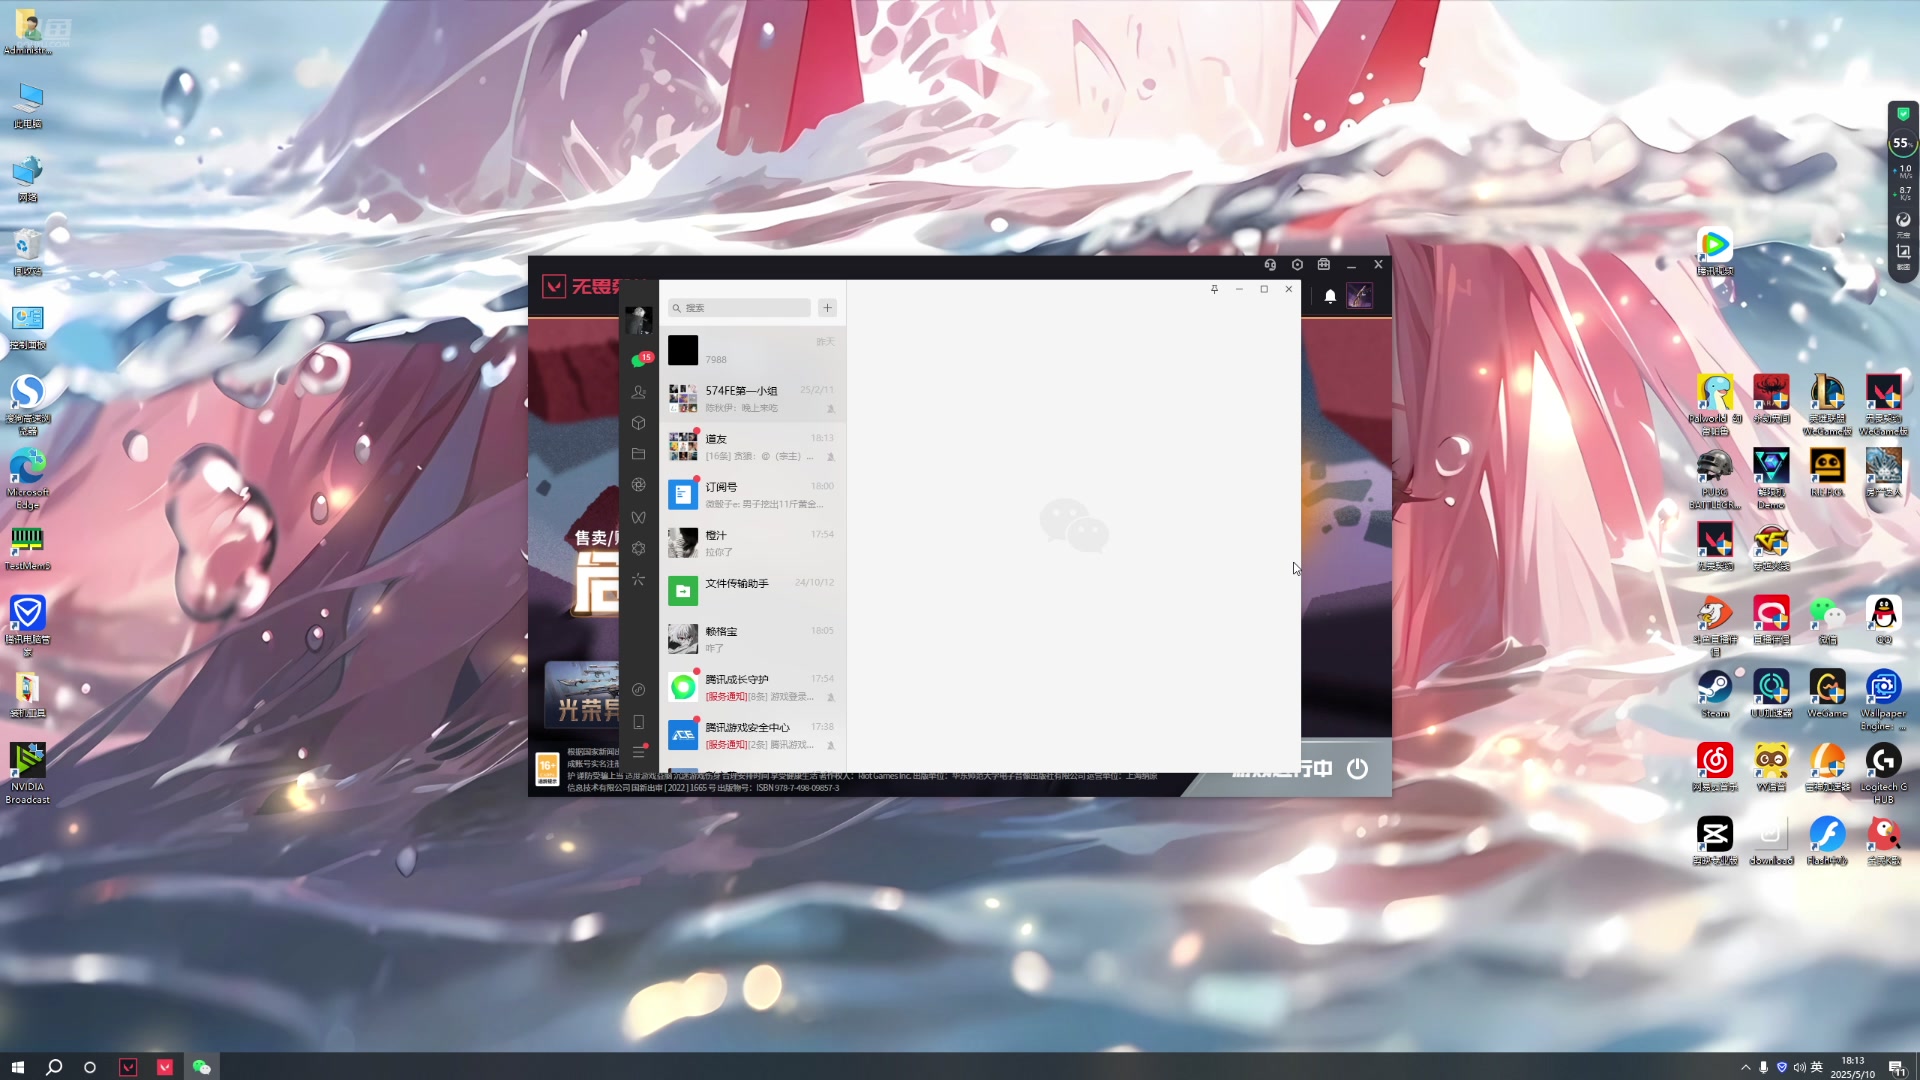Open taskbar search magnifier
1920x1080 pixels.
pos(54,1067)
